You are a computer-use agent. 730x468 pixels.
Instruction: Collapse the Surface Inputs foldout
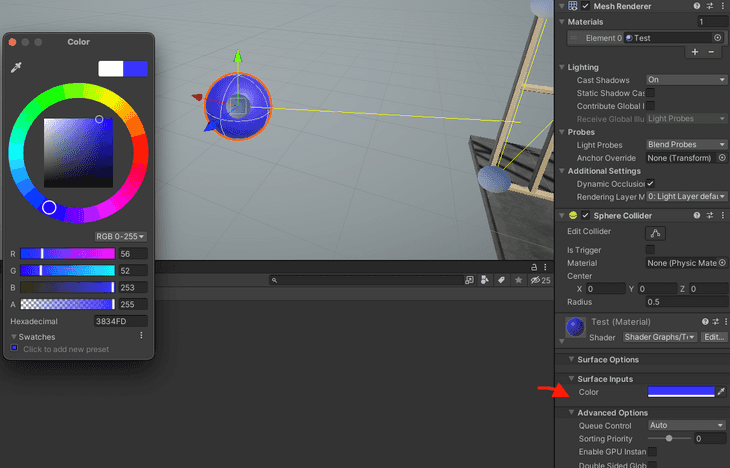[x=571, y=379]
